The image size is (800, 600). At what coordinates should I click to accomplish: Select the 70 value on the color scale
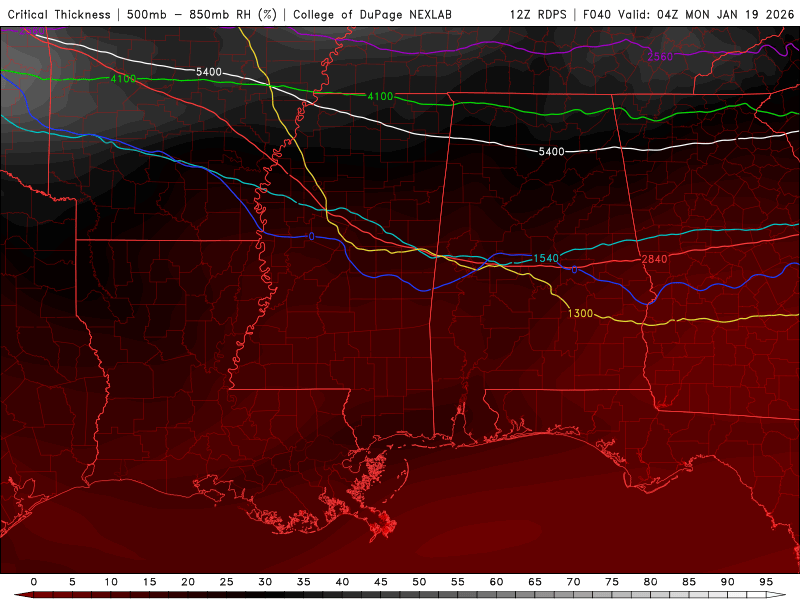pos(573,582)
